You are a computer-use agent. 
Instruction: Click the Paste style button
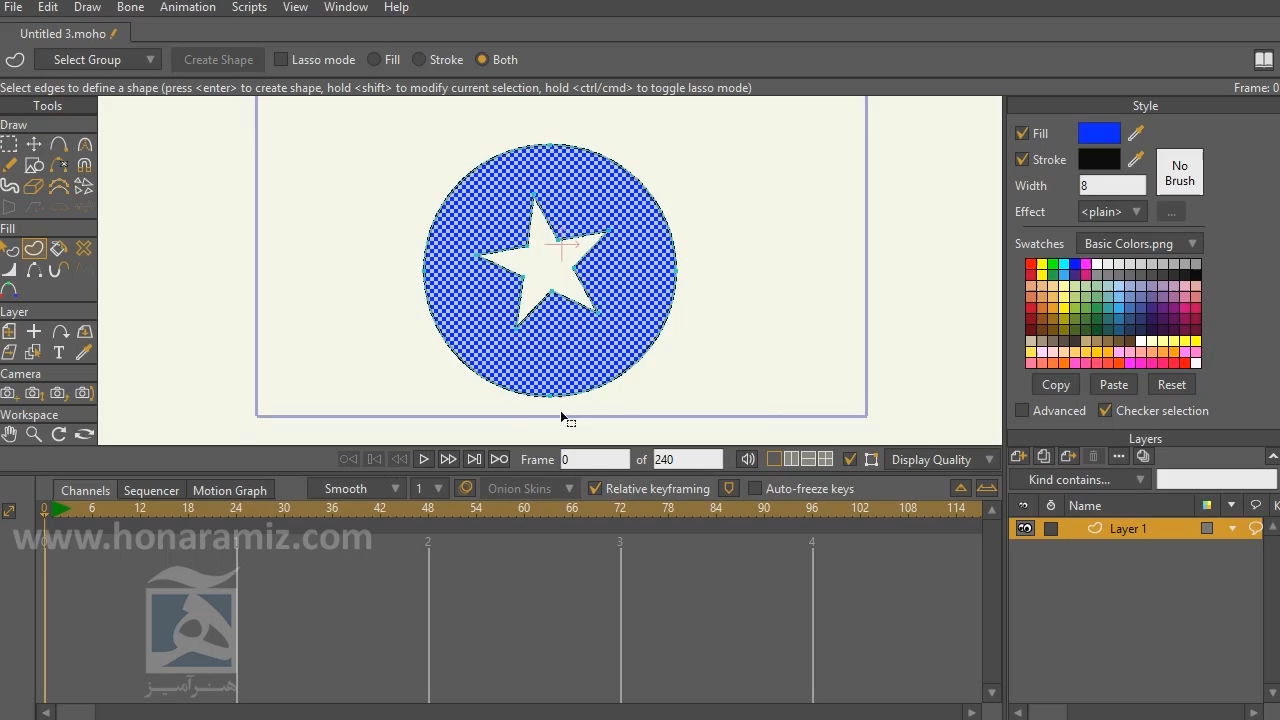[1114, 385]
